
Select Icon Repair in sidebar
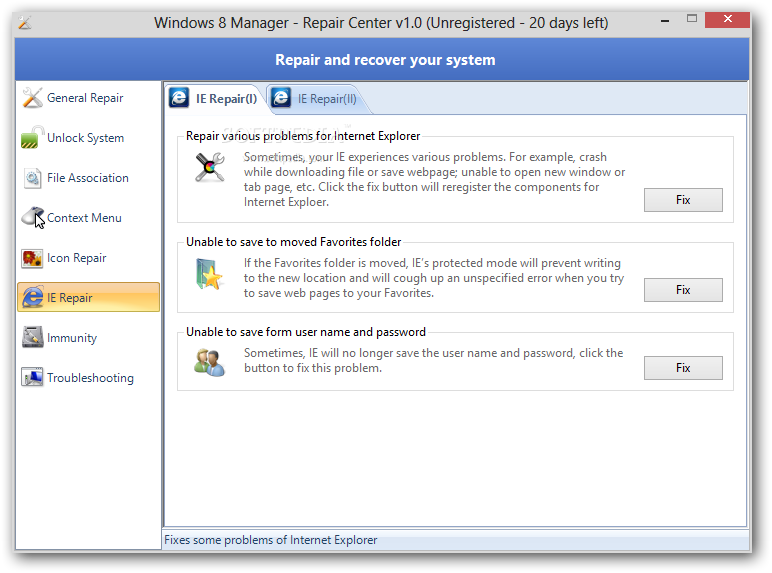click(89, 258)
